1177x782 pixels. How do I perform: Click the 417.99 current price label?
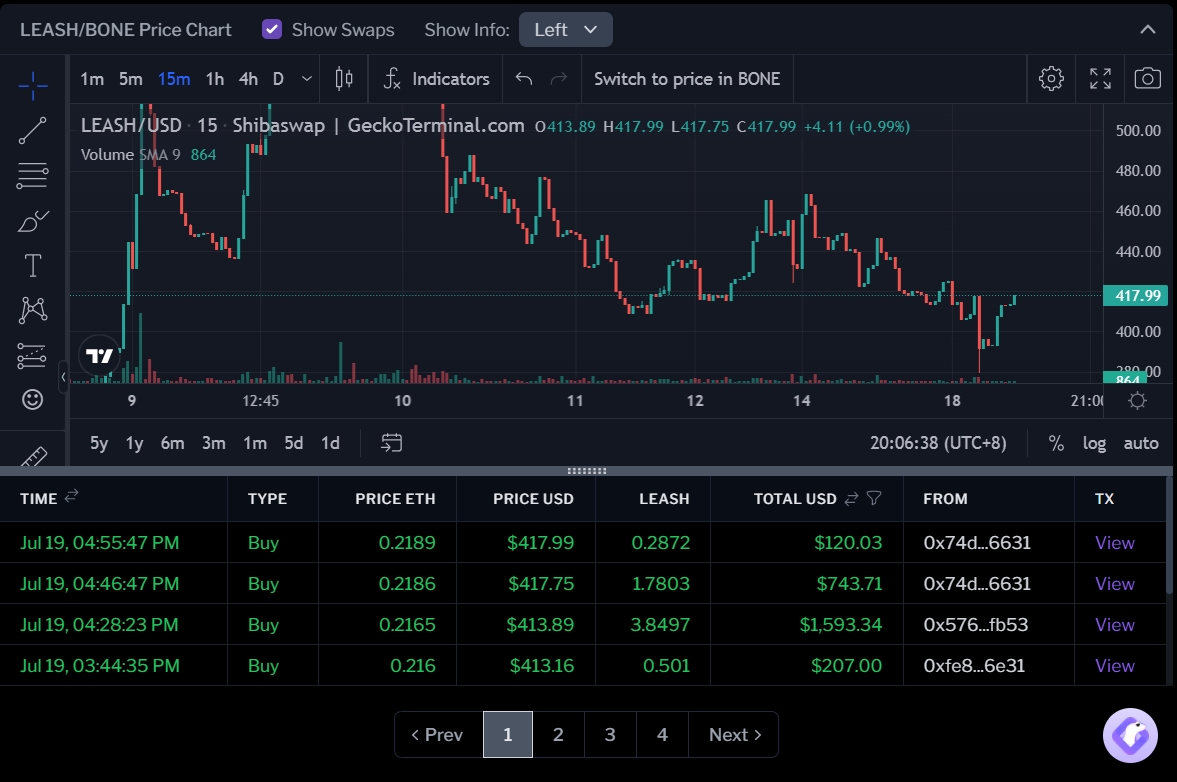1134,296
